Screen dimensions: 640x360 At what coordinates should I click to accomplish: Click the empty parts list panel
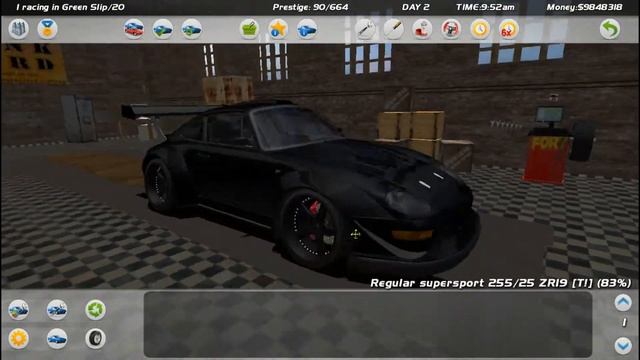(x=368, y=324)
